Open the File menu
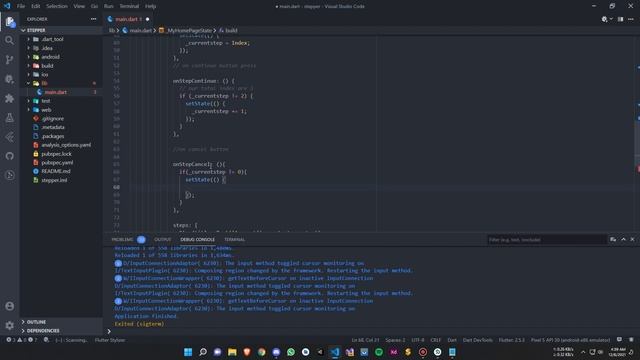Screen dimensions: 640x360 [x=21, y=6]
